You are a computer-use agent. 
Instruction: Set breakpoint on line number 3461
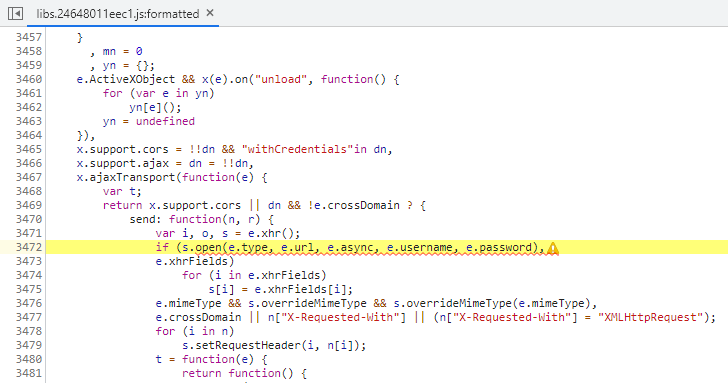pos(29,93)
